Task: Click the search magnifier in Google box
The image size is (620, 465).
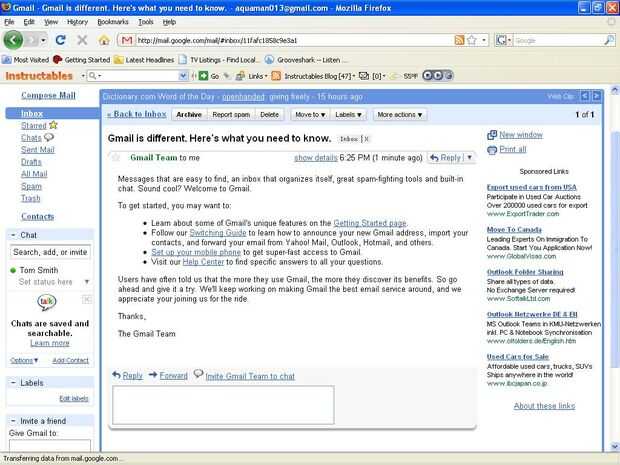Action: tap(609, 40)
